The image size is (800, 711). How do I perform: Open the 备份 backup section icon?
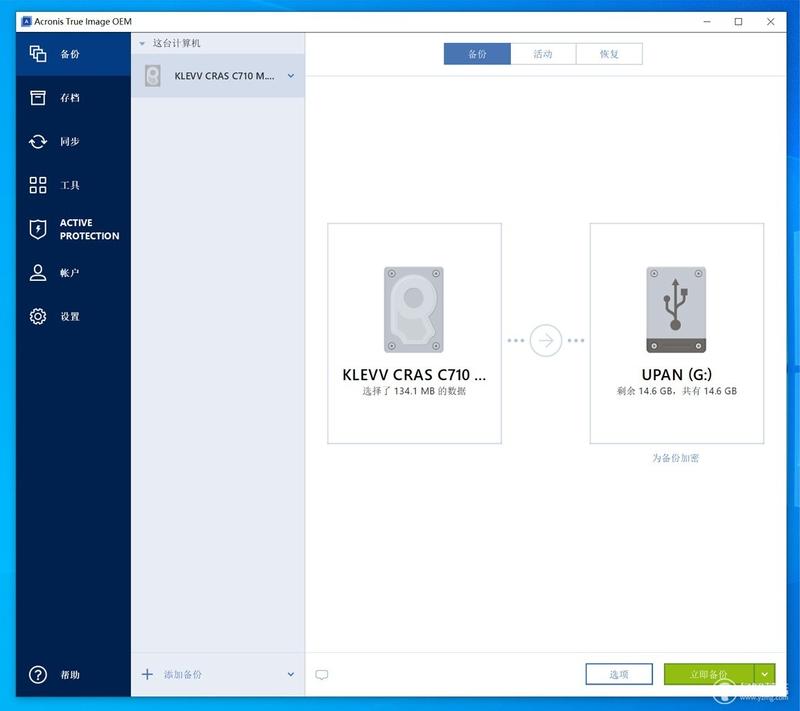point(38,54)
